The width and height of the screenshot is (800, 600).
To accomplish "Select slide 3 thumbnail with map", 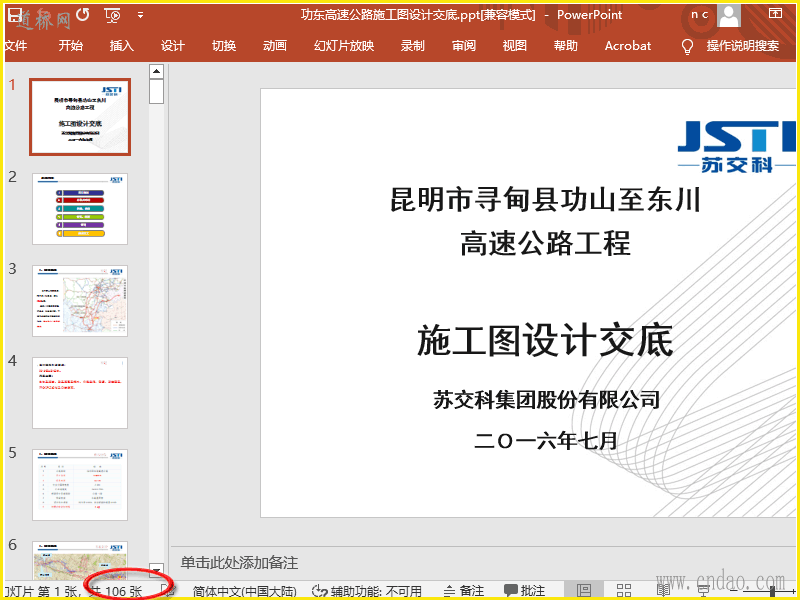I will click(80, 301).
